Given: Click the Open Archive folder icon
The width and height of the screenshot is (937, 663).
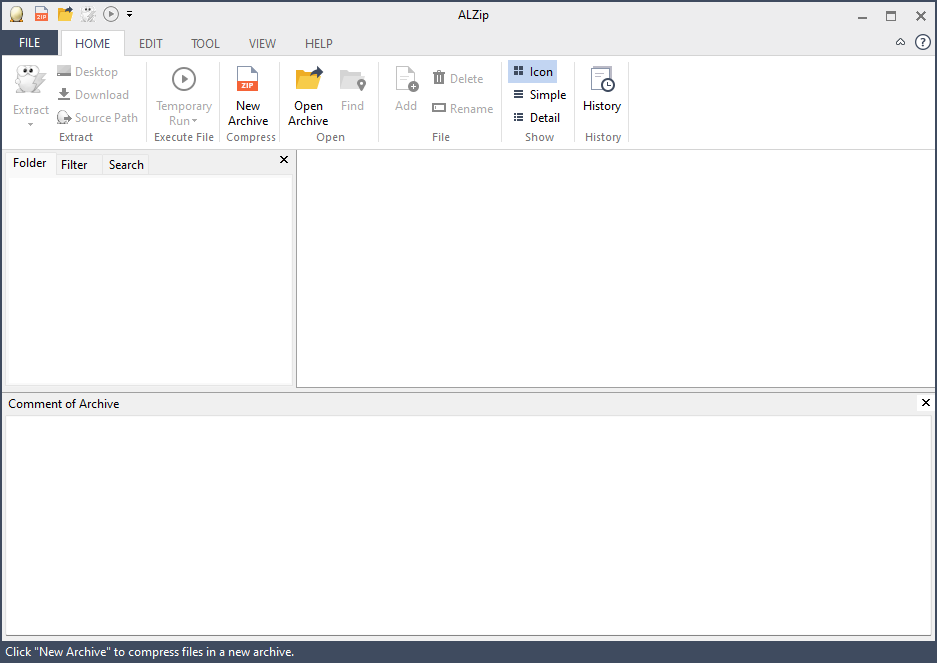Looking at the screenshot, I should (x=308, y=80).
